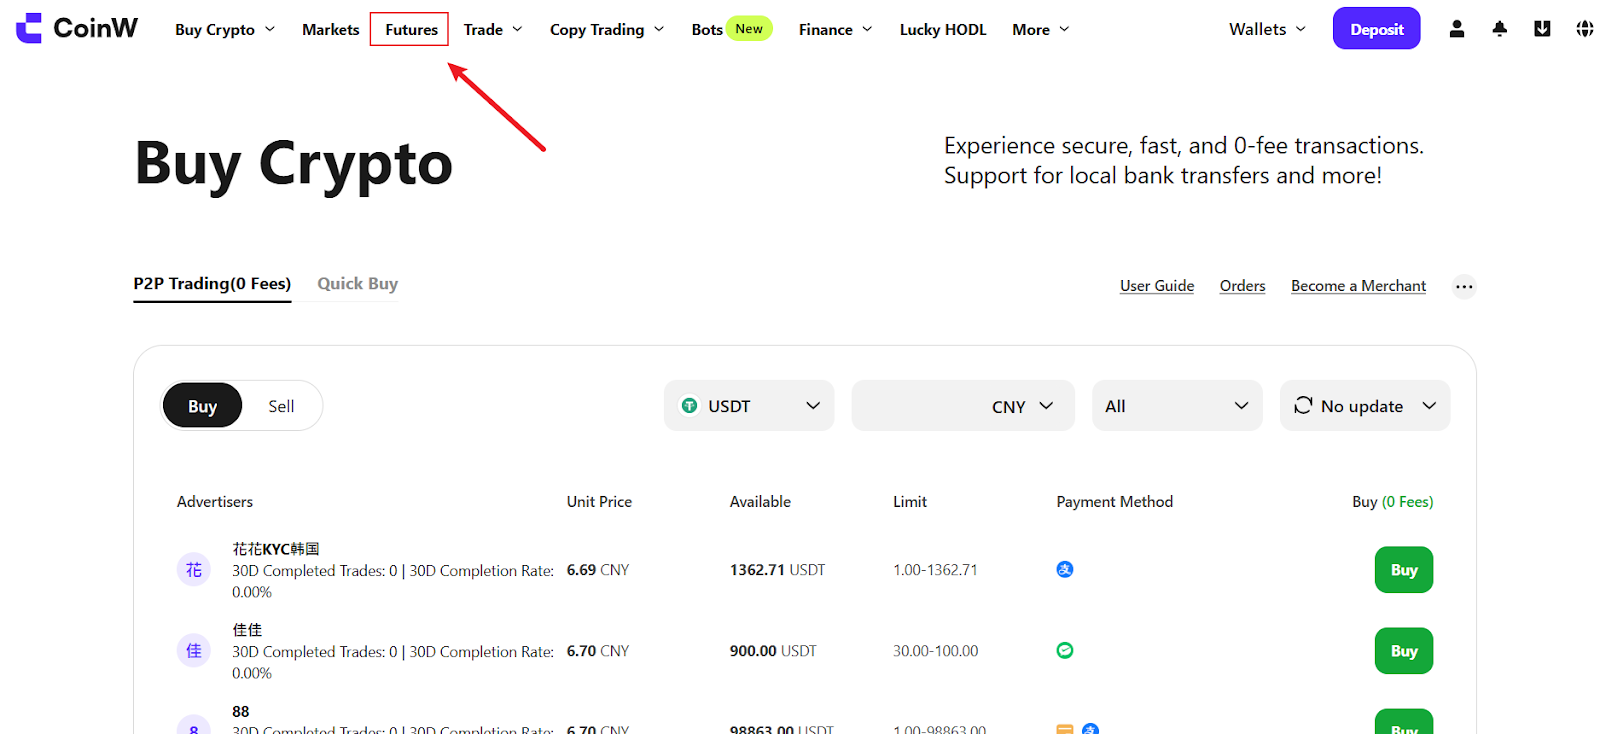The height and width of the screenshot is (734, 1600).
Task: Open the No update refresh interval dropdown
Action: (1365, 406)
